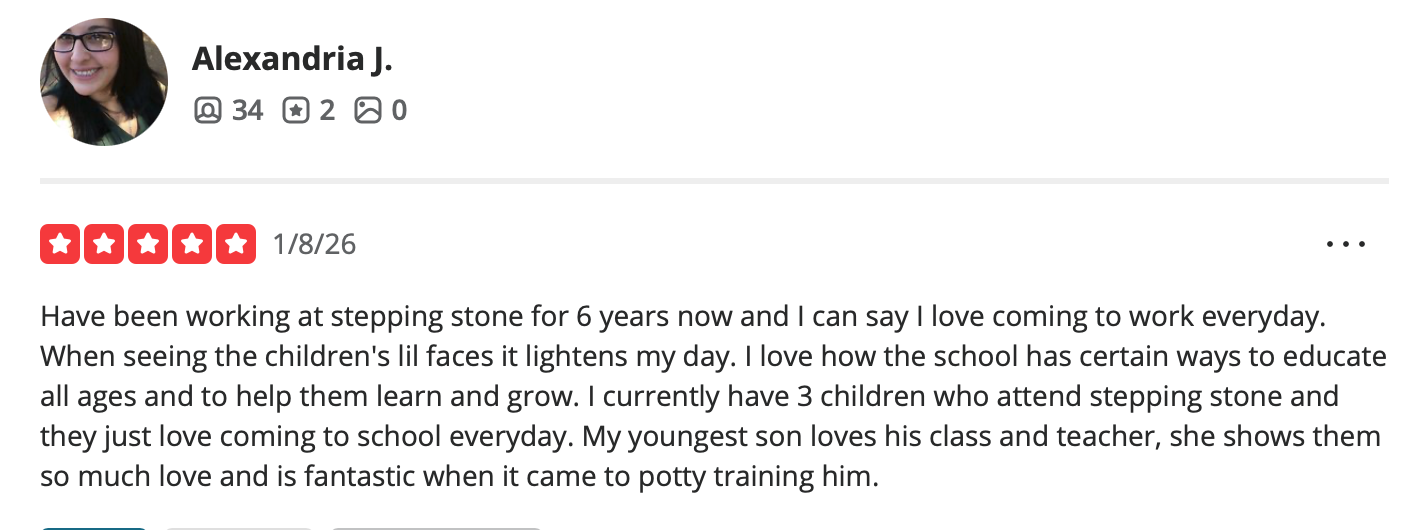Screen dimensions: 1422x530
Task: Click the reviews star-badge icon beside 2
Action: (295, 110)
